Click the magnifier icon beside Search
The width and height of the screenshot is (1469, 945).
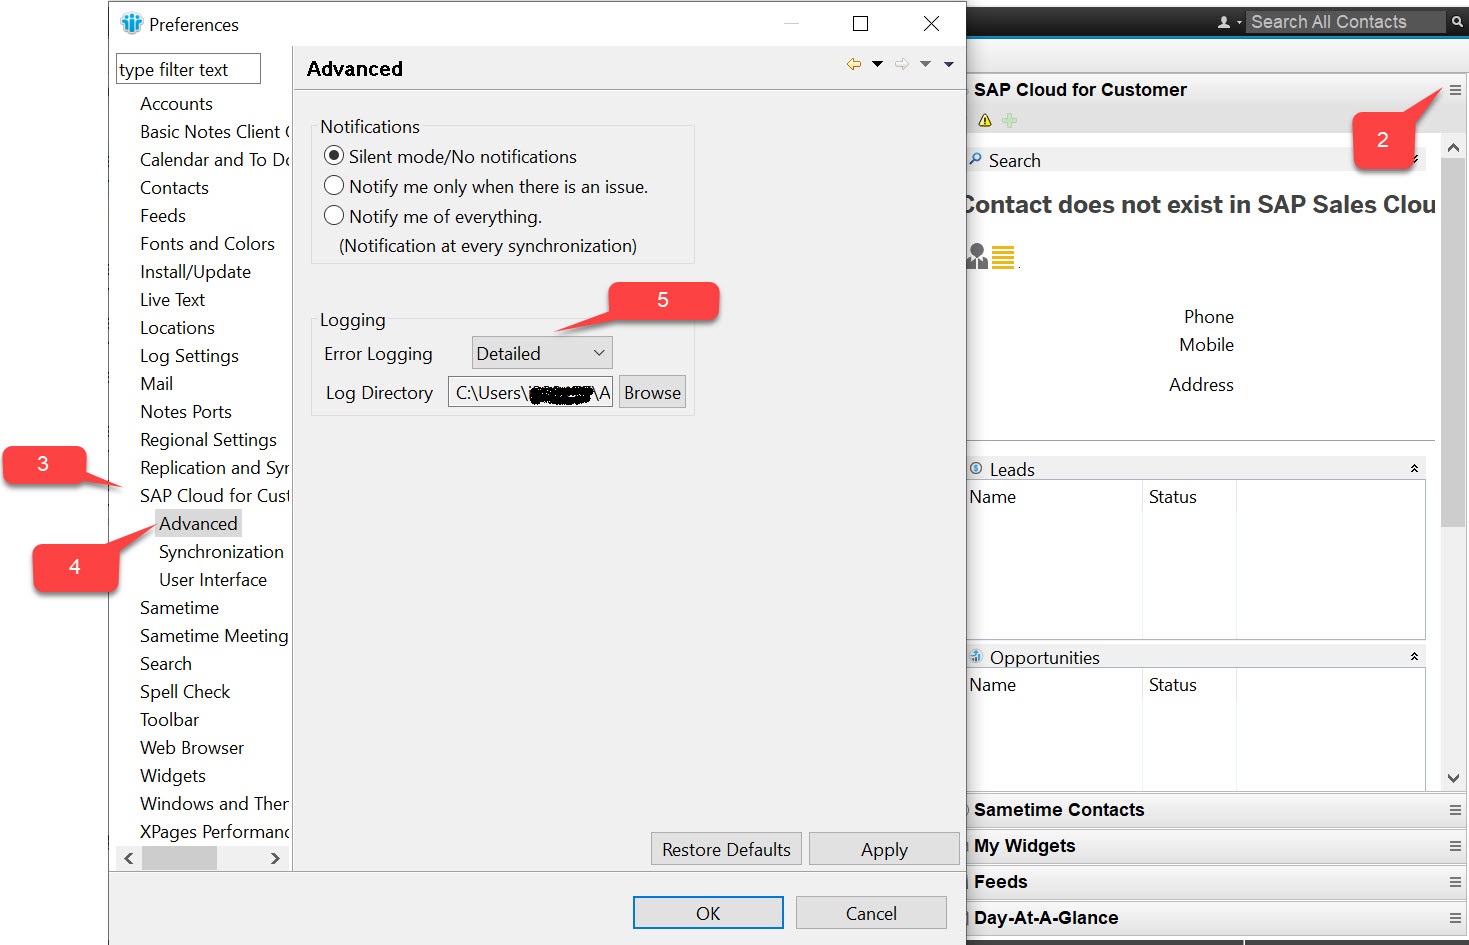[975, 159]
